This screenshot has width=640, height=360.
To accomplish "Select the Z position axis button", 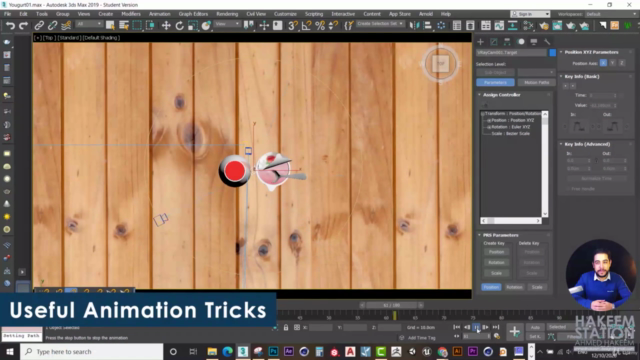I will pos(622,63).
